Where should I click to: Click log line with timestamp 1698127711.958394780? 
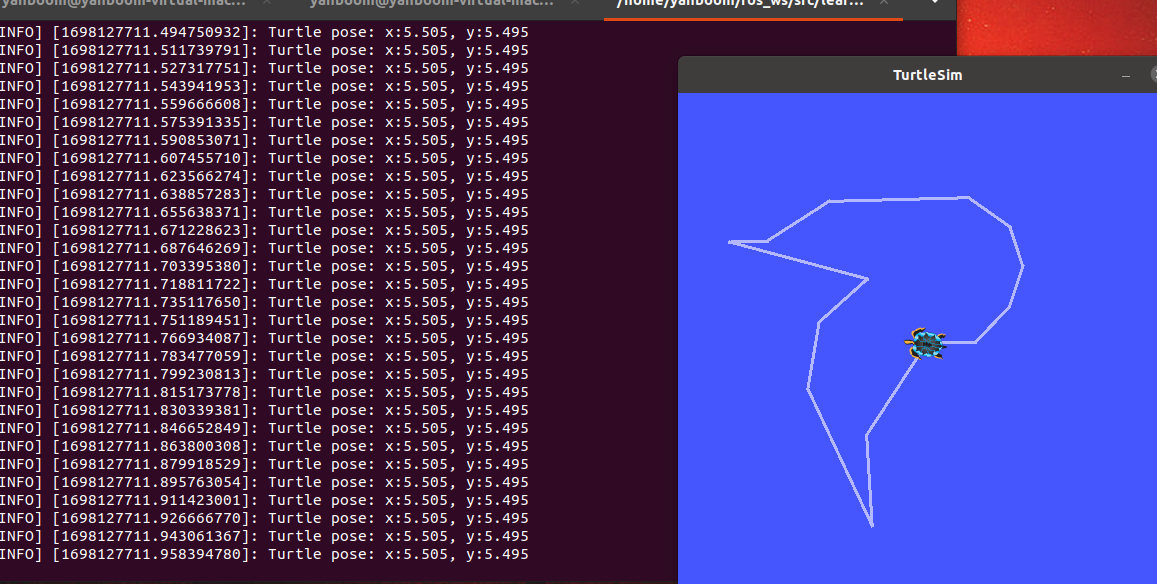click(x=264, y=554)
